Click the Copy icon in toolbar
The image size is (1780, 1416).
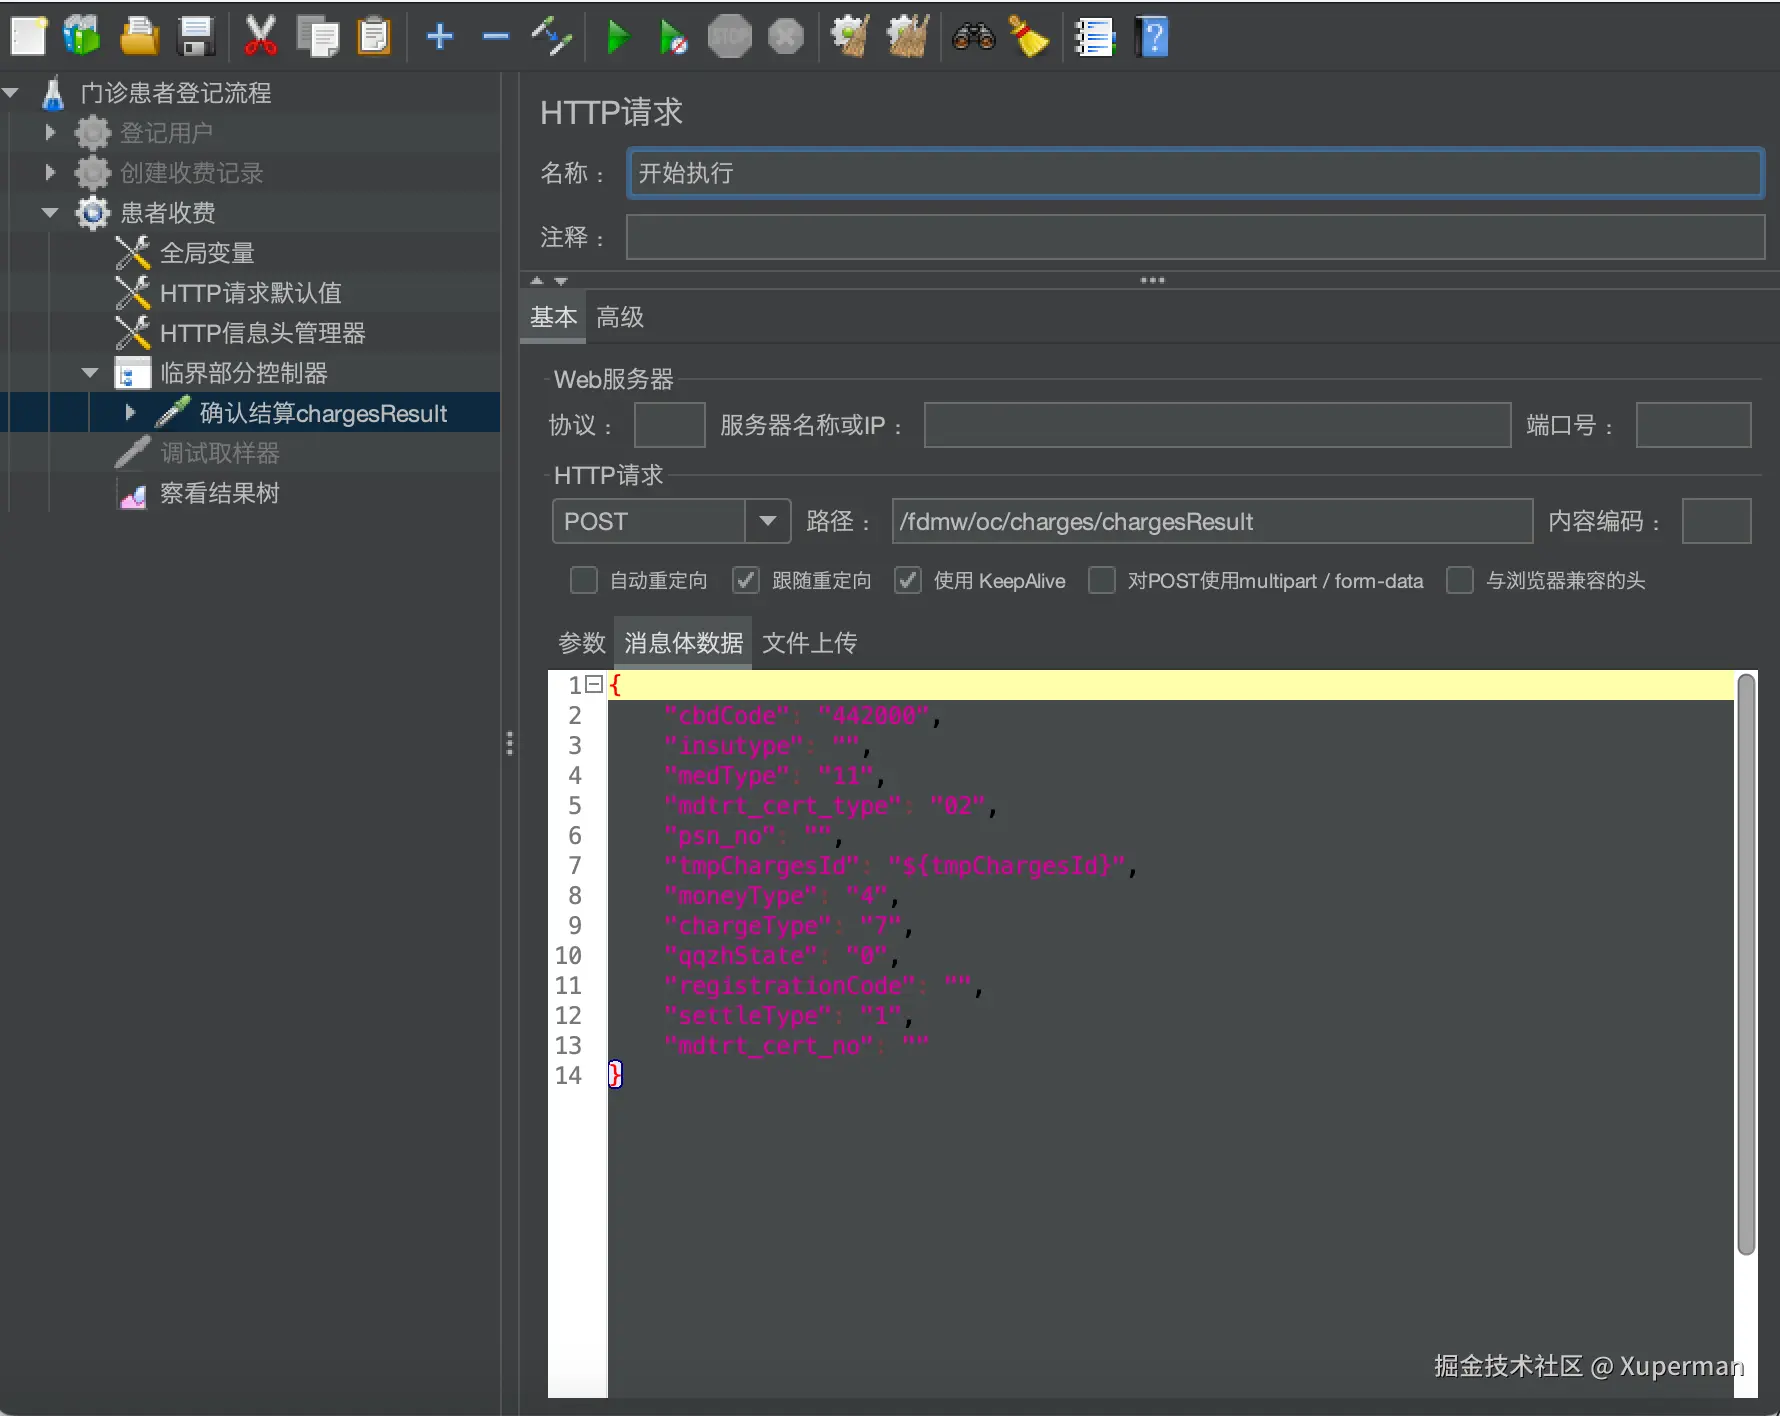click(x=318, y=37)
